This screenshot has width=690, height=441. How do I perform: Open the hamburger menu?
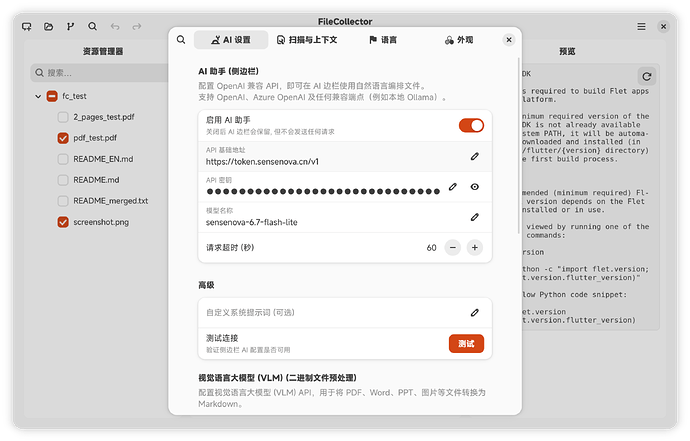coord(641,26)
